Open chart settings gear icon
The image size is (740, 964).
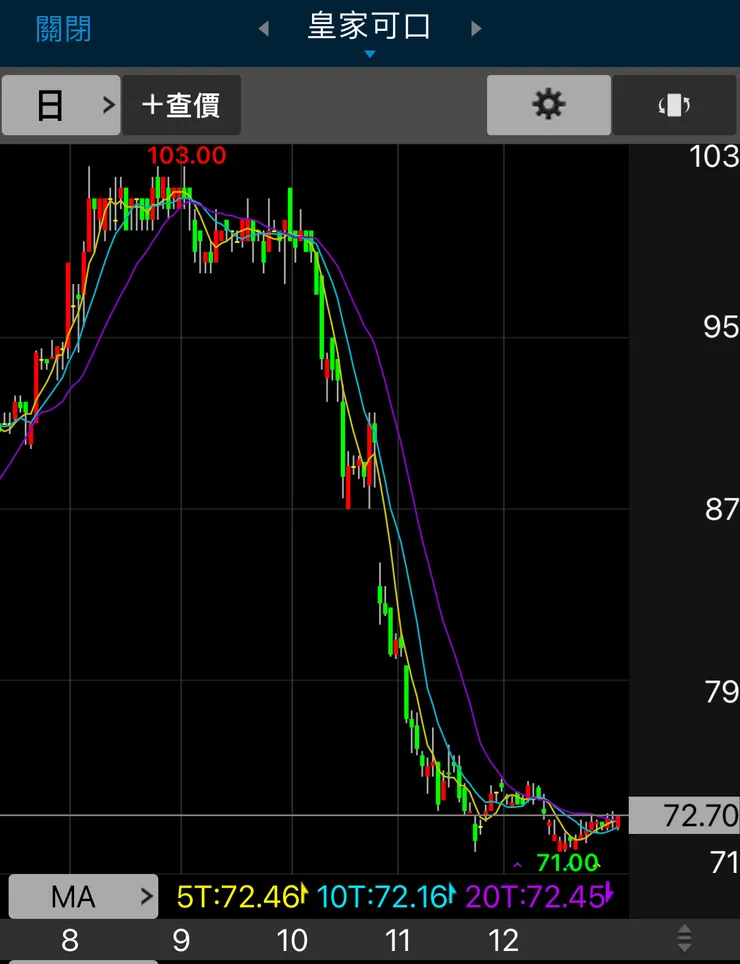(x=549, y=105)
